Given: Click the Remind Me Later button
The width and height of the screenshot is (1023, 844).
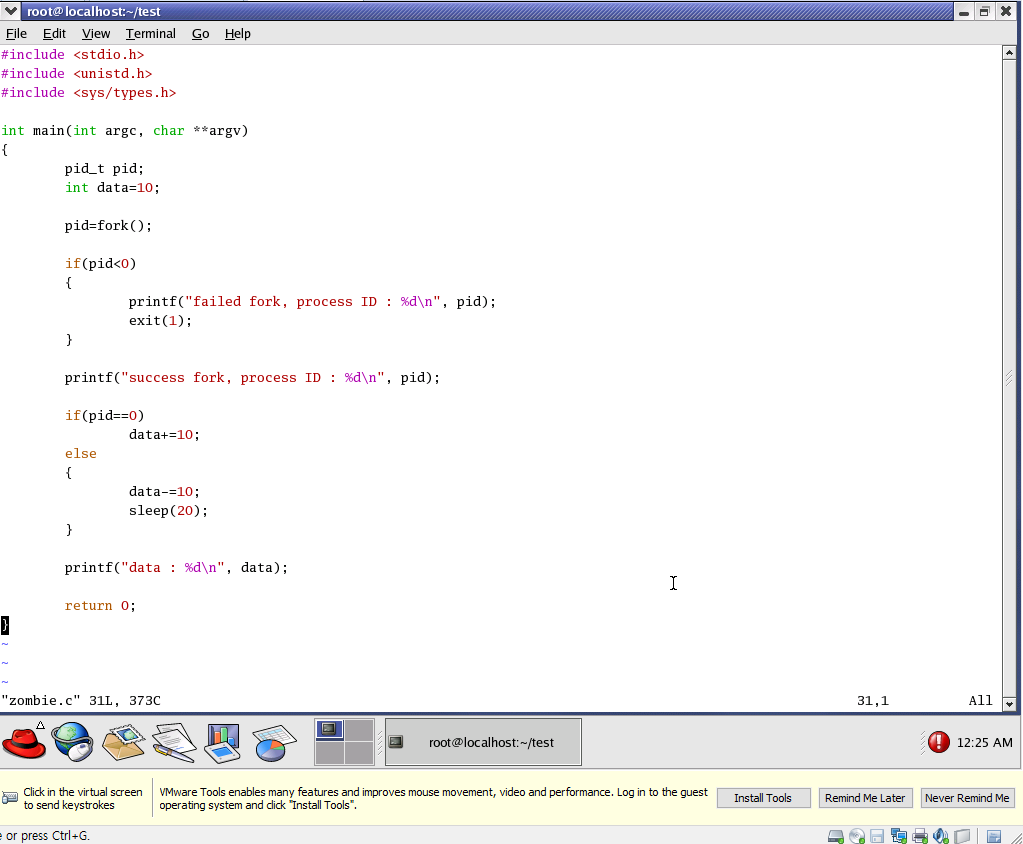Looking at the screenshot, I should [x=865, y=798].
